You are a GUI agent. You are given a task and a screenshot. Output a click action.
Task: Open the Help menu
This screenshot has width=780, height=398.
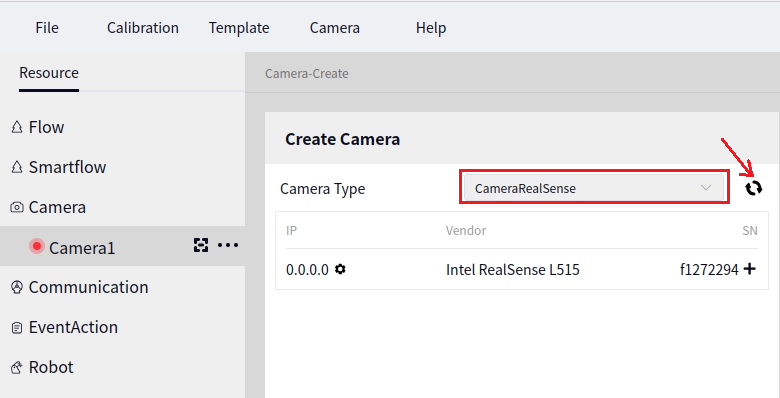431,28
